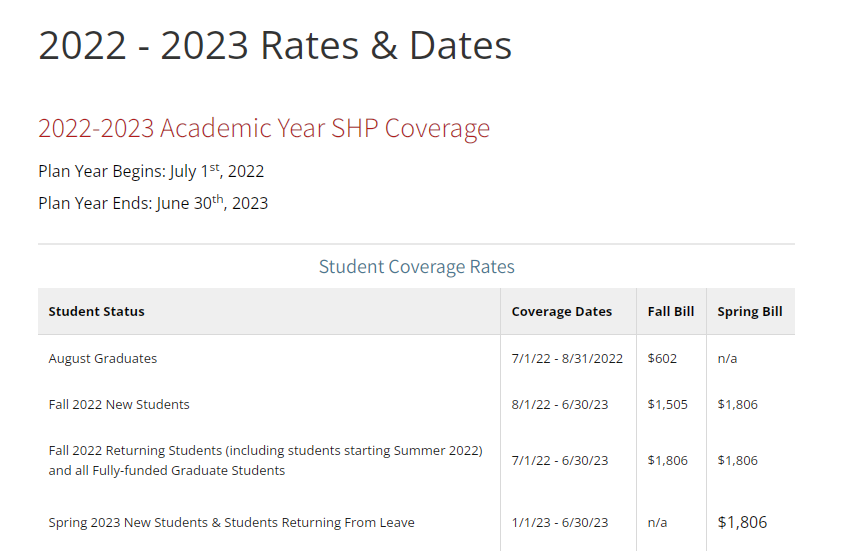Click the $1,505 fall bill amount
Screen dimensions: 859x558
pyautogui.click(x=667, y=405)
